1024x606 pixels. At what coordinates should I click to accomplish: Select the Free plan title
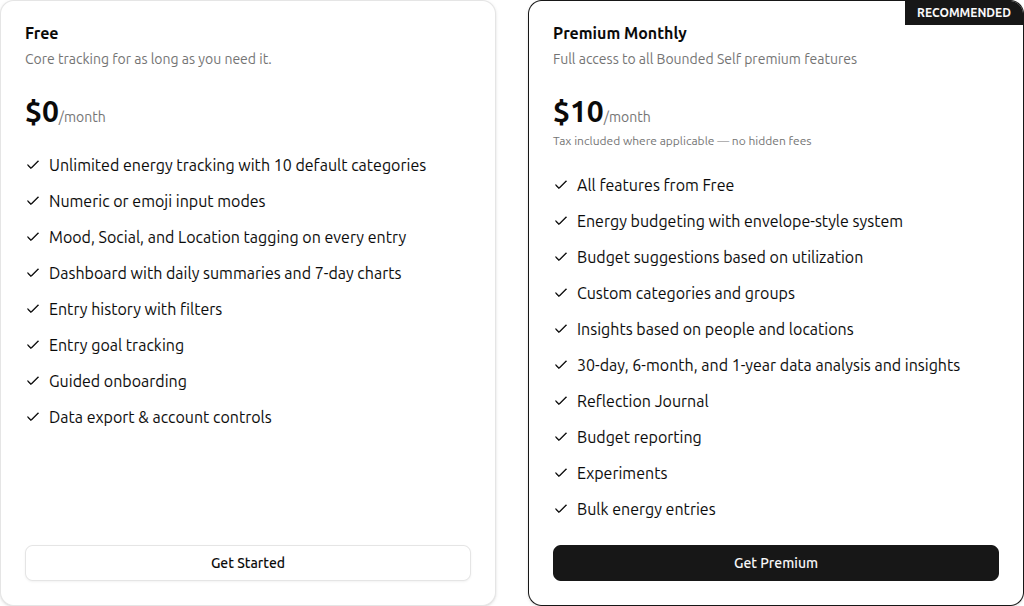41,33
